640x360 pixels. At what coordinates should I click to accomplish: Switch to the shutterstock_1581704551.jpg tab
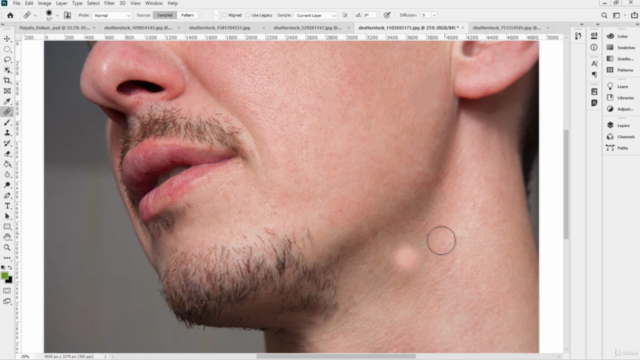(219, 28)
